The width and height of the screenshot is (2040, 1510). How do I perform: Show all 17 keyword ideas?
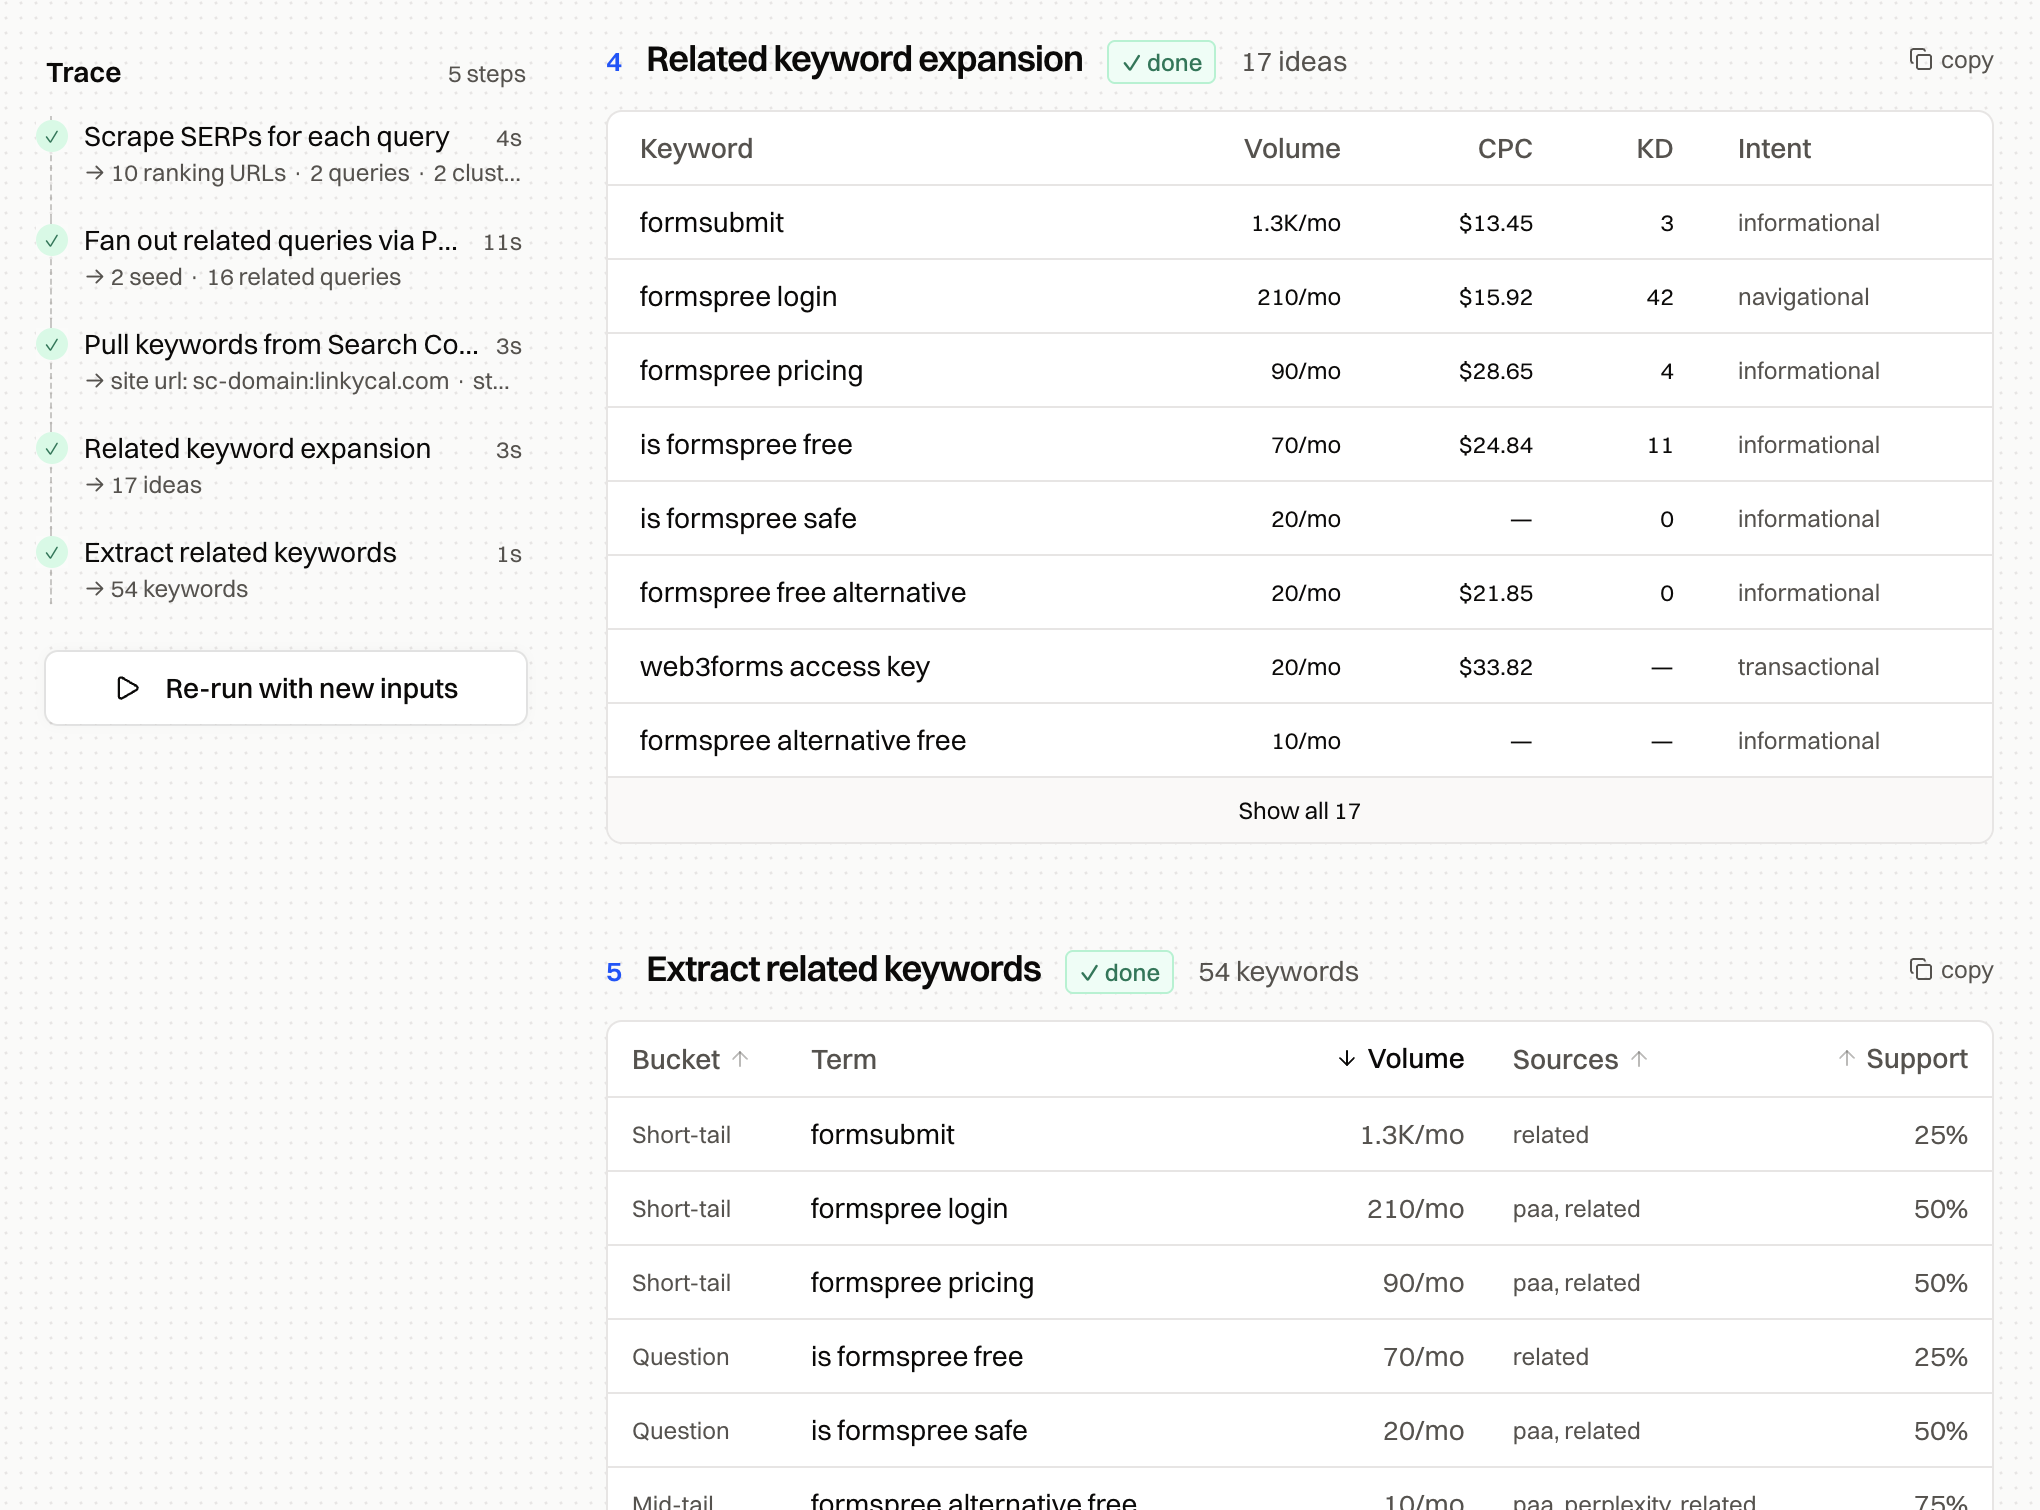(1299, 811)
